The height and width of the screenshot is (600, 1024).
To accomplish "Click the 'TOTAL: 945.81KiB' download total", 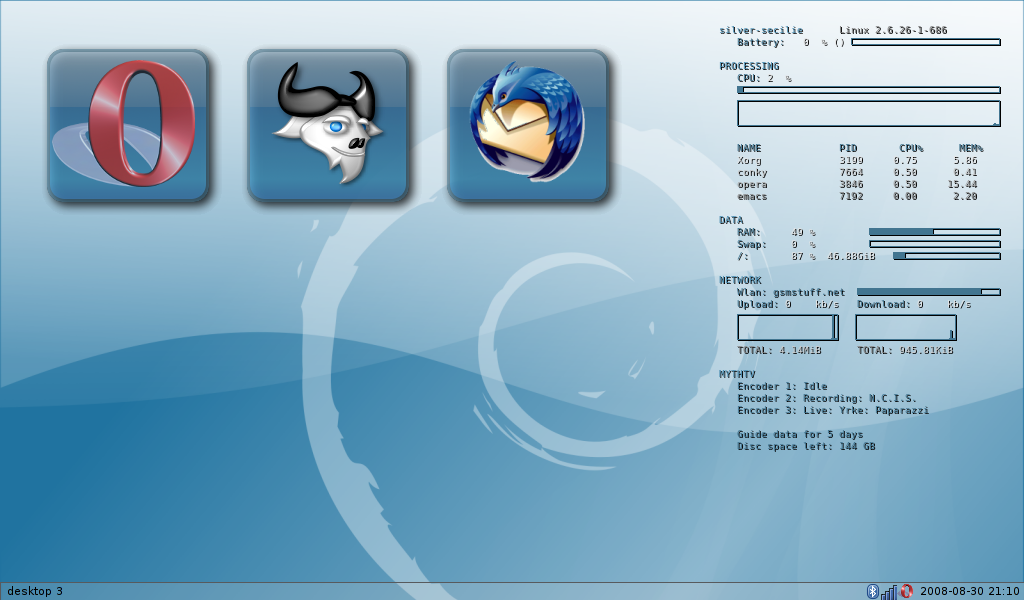I will click(x=905, y=351).
